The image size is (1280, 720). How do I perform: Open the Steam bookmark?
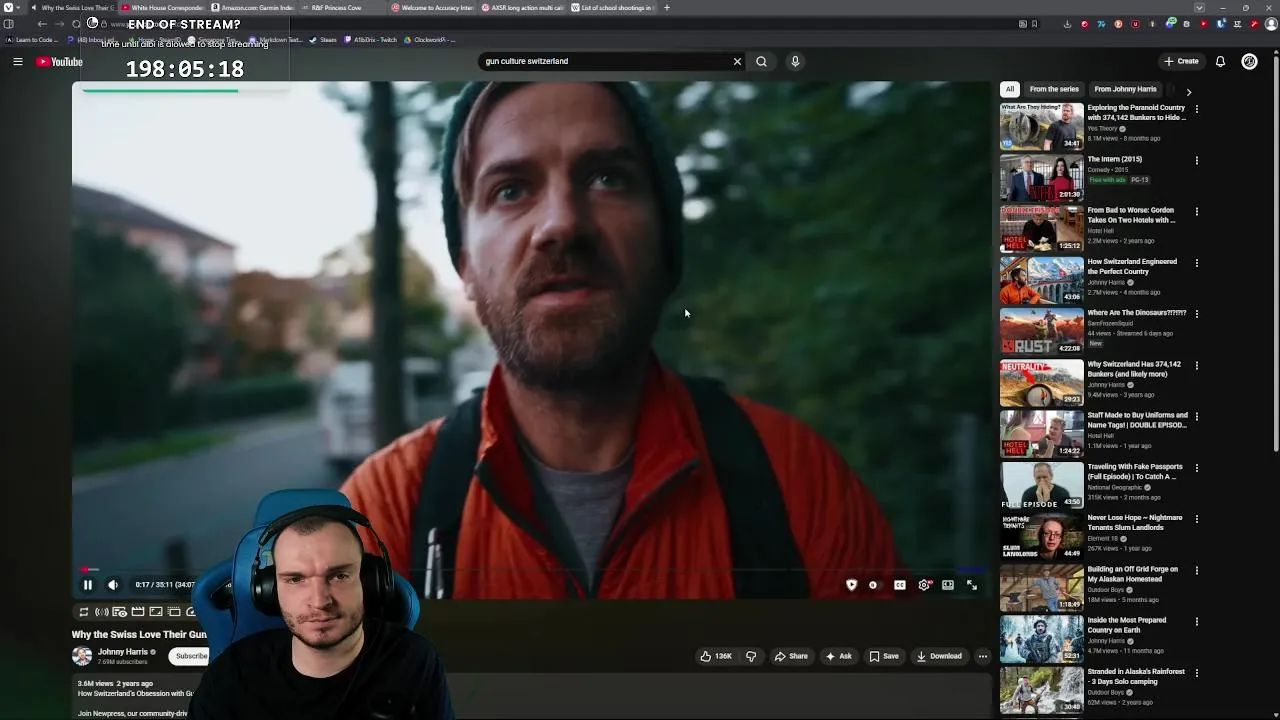tap(323, 40)
